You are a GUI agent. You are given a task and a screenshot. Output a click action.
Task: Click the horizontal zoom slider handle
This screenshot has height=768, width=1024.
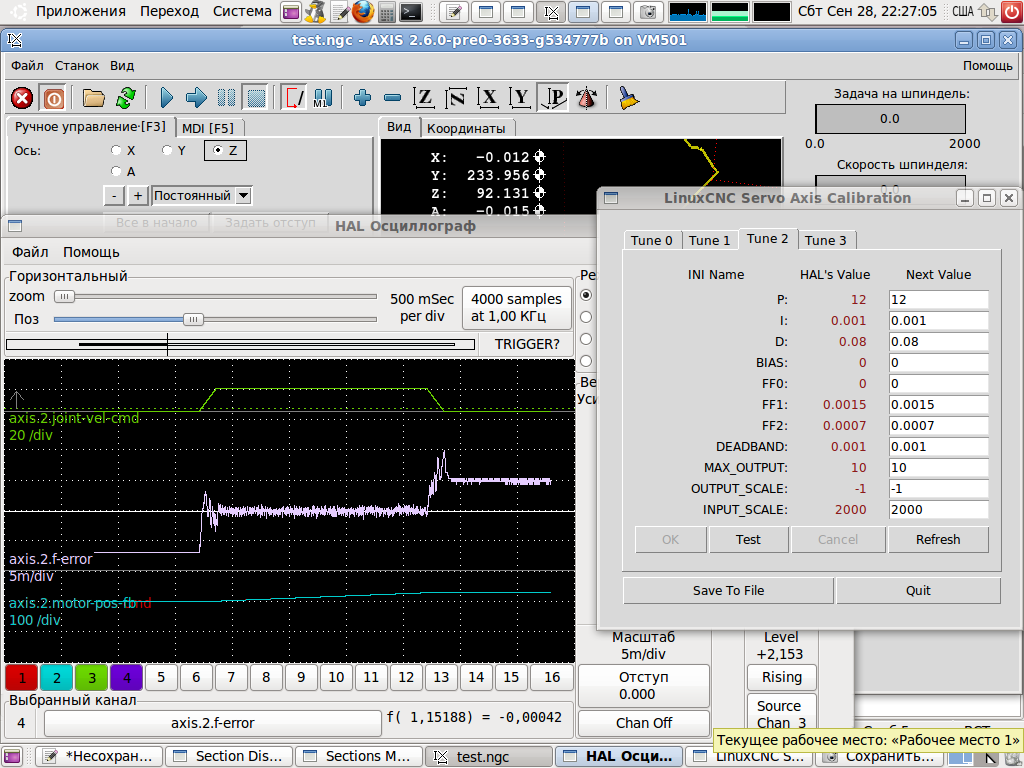click(x=64, y=296)
